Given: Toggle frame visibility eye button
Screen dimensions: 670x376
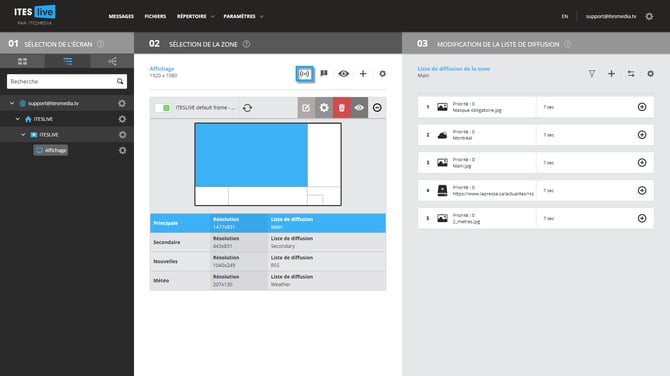Looking at the screenshot, I should pos(359,108).
